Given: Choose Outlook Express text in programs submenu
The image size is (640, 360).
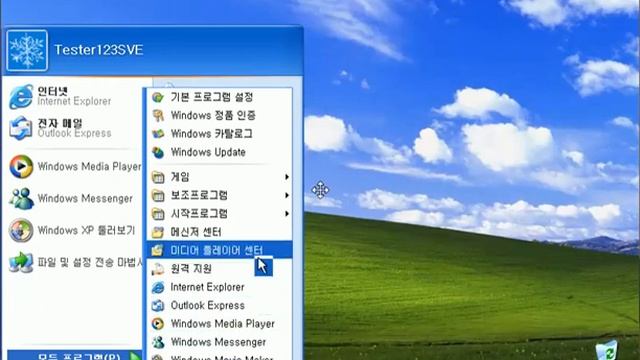Looking at the screenshot, I should 207,306.
